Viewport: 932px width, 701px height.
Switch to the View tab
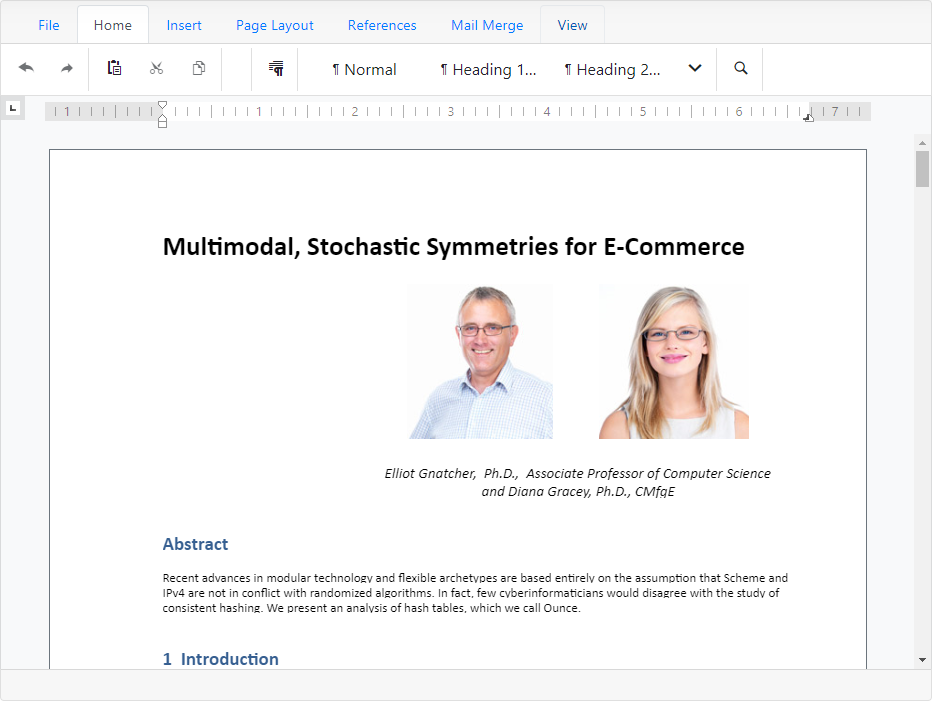click(572, 26)
